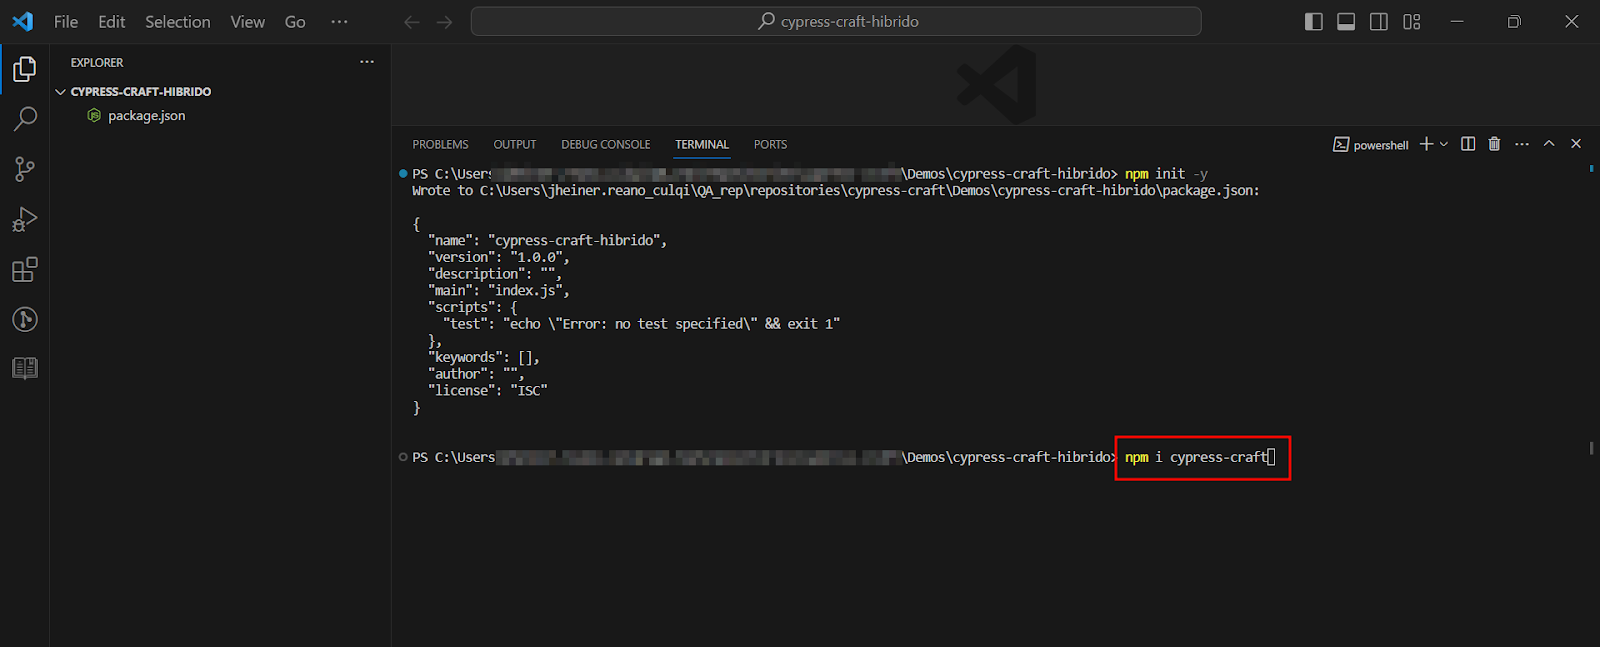Click the "npm init -y" command text
The image size is (1600, 647).
(1166, 174)
